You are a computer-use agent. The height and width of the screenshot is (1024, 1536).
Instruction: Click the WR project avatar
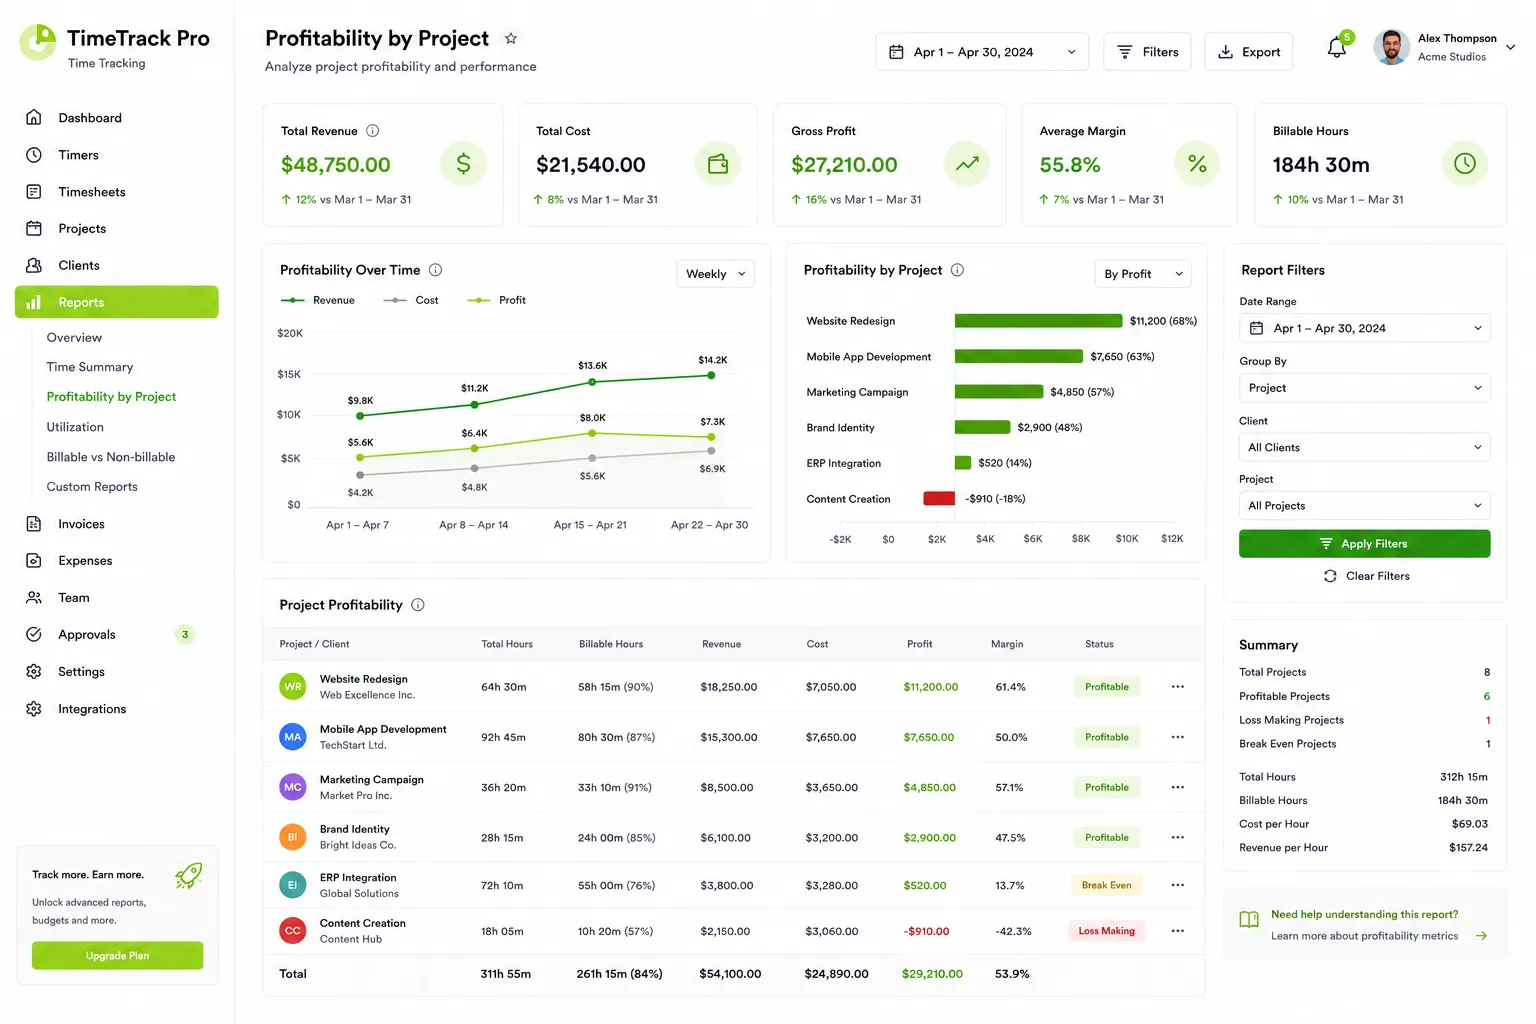pyautogui.click(x=293, y=687)
